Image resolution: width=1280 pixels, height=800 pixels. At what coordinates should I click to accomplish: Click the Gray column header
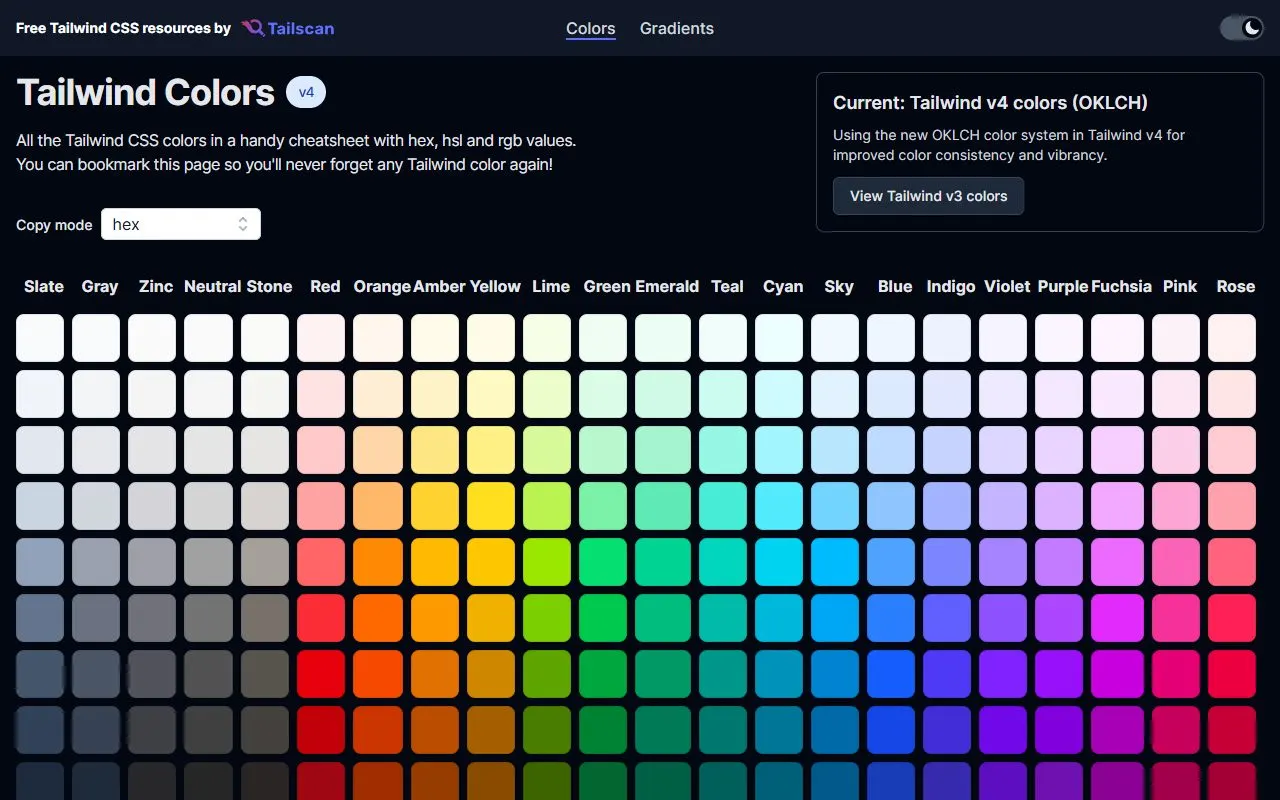(x=100, y=286)
